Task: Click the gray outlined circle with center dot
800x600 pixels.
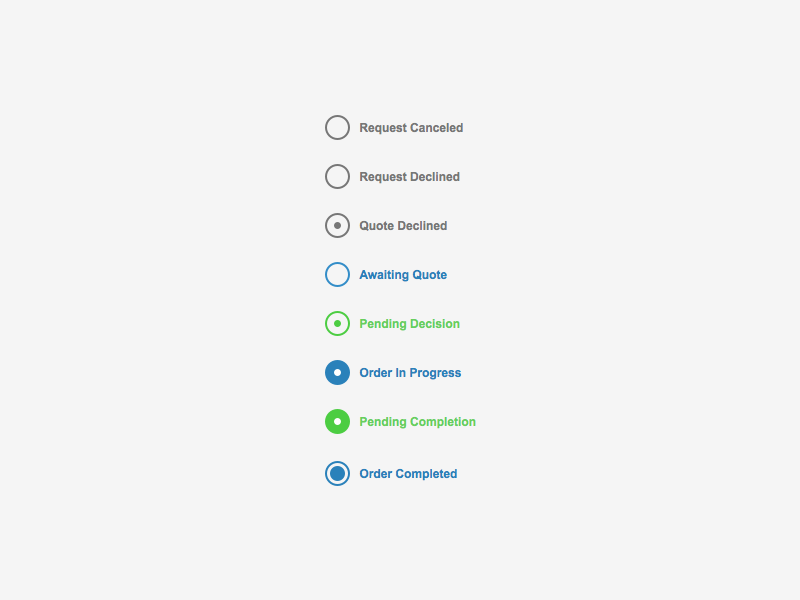Action: (337, 226)
